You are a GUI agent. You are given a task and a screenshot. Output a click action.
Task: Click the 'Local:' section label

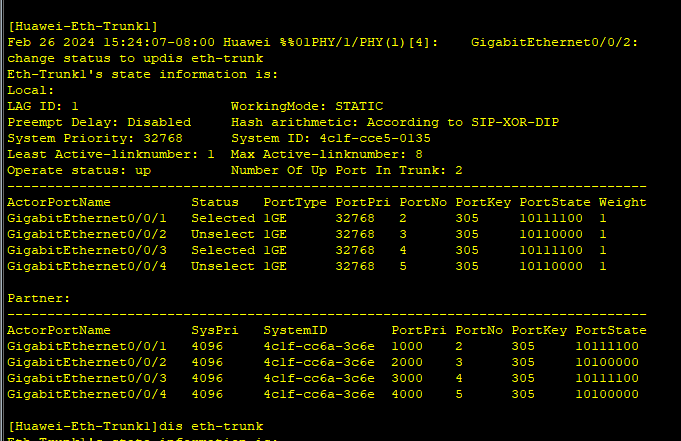point(30,90)
